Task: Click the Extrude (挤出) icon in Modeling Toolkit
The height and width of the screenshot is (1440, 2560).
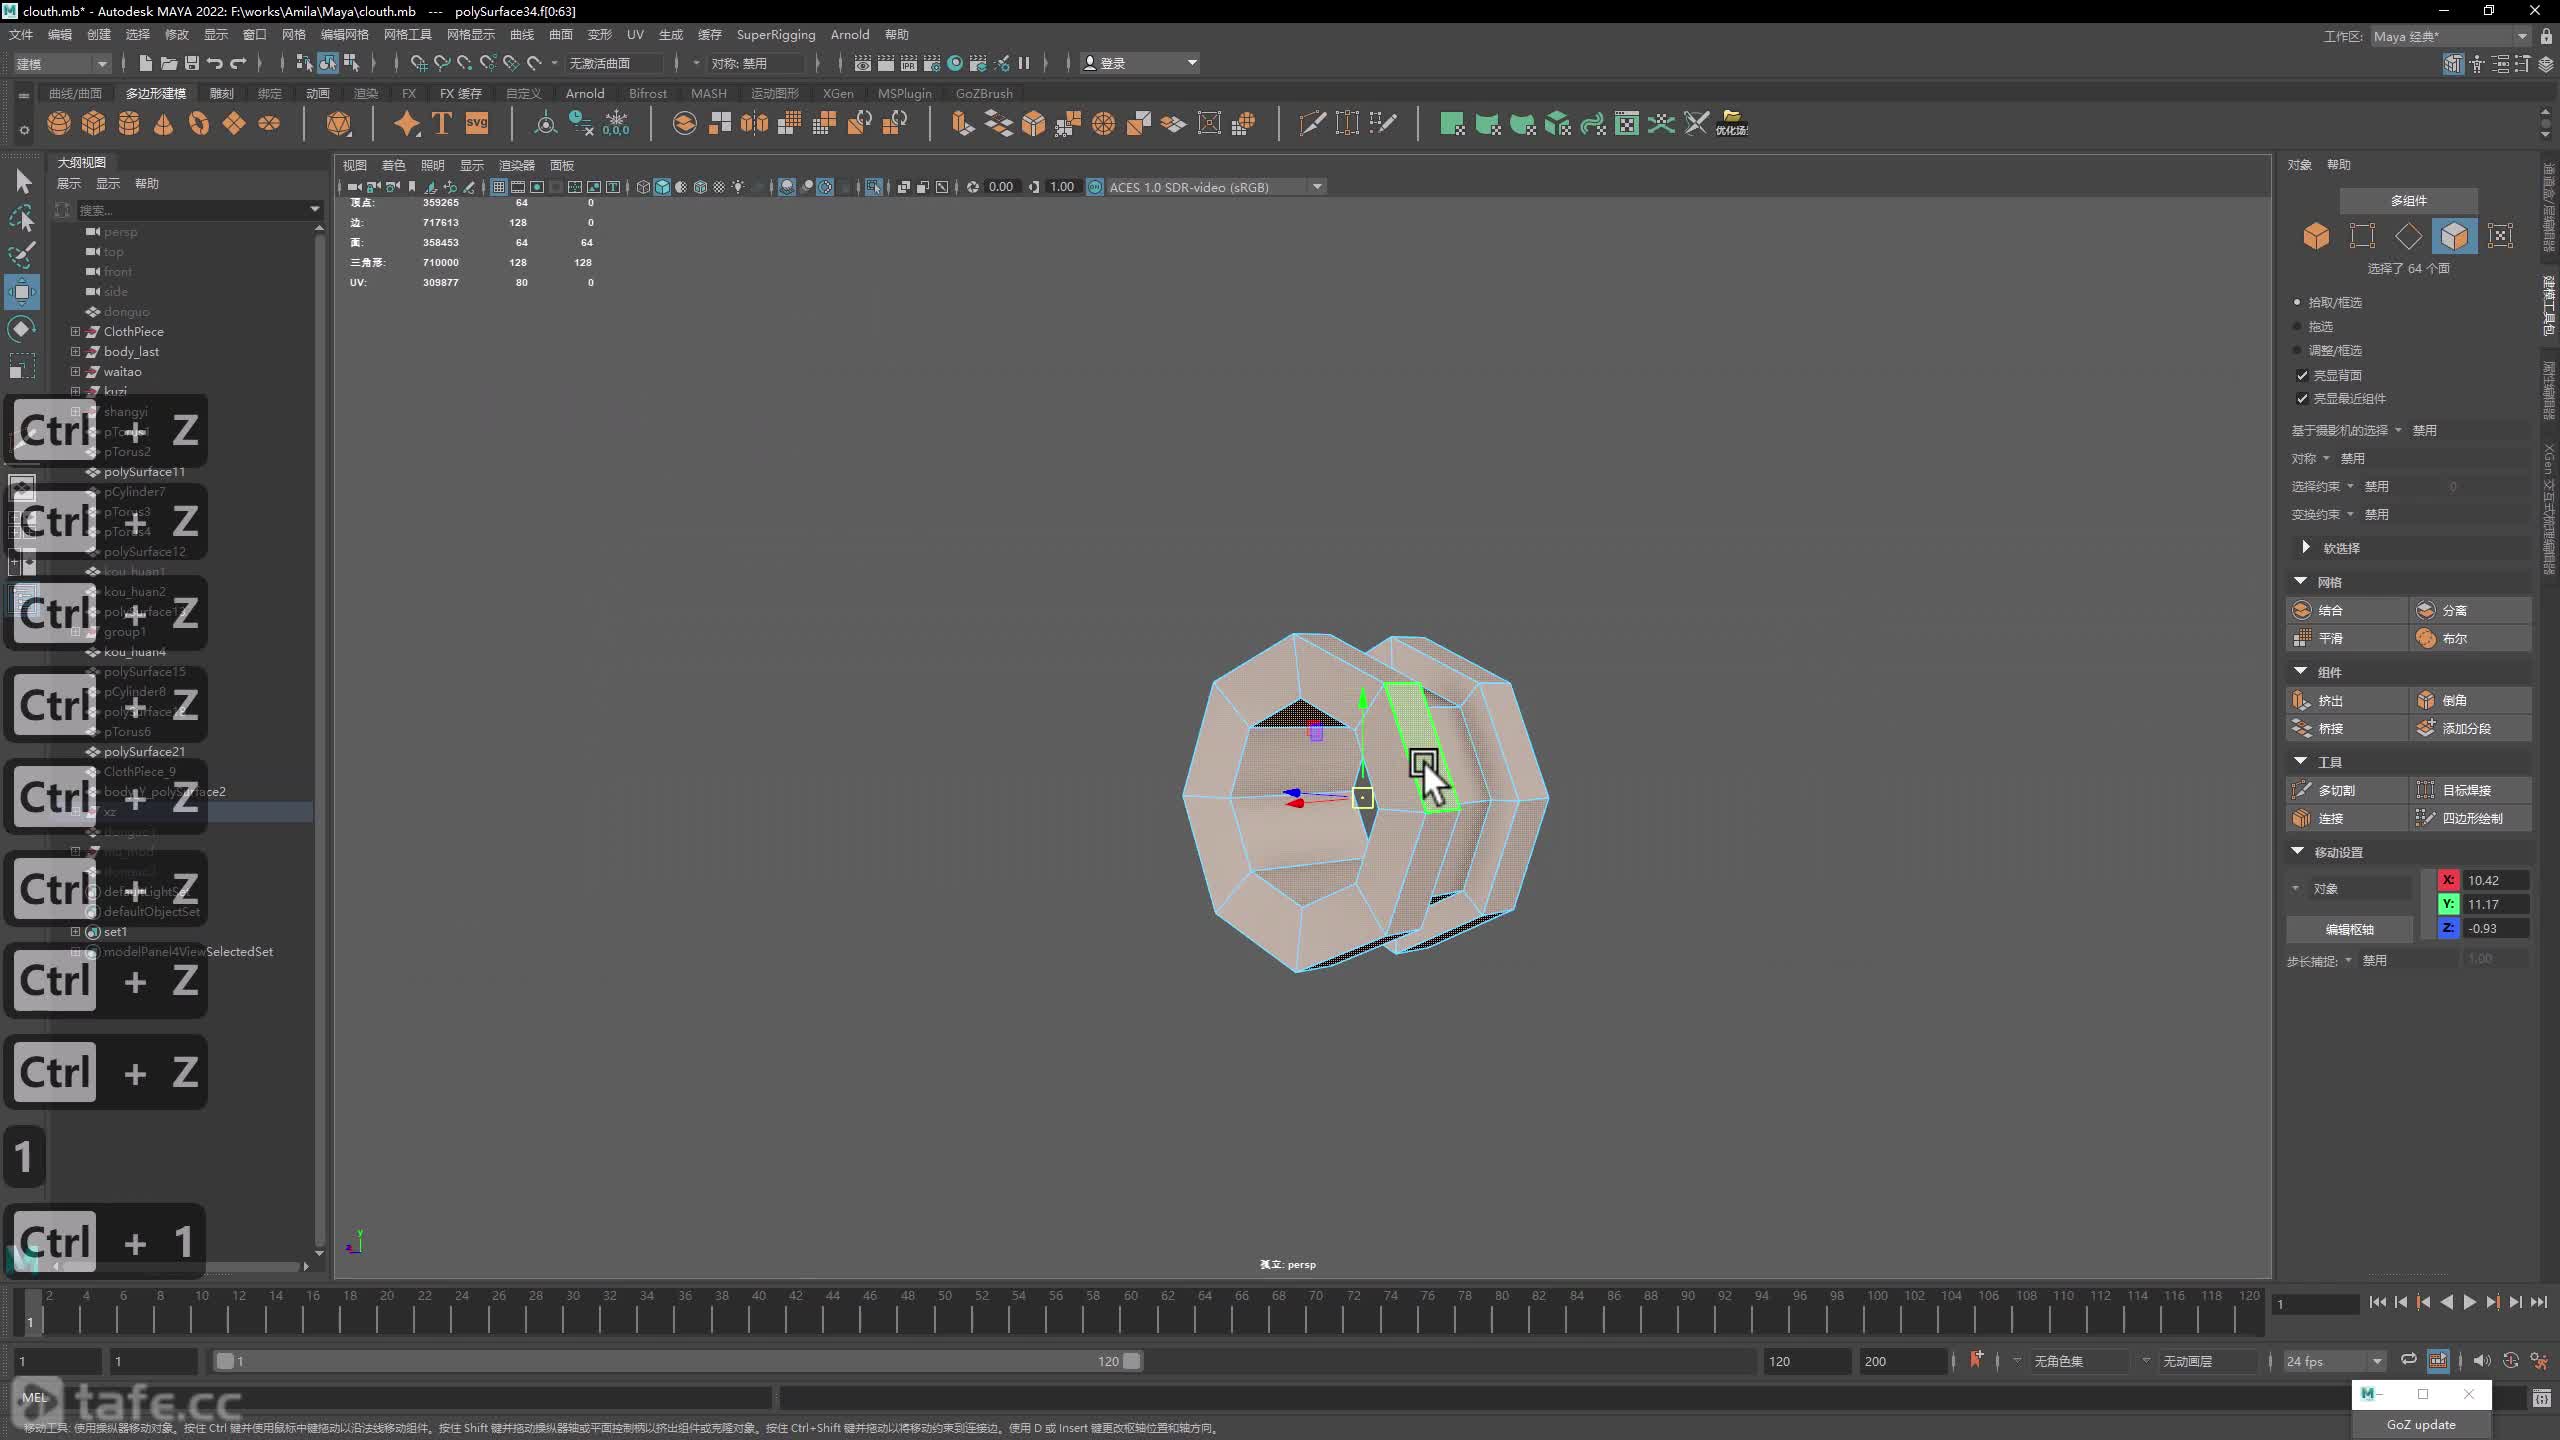Action: pyautogui.click(x=2302, y=701)
